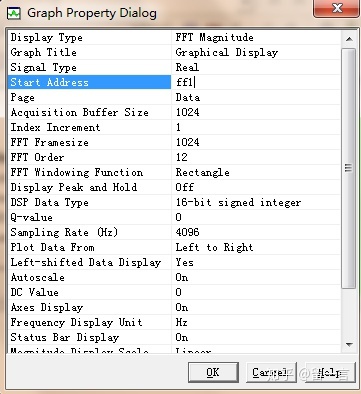361x394 pixels.
Task: Select the DC Value property label
Action: point(34,292)
